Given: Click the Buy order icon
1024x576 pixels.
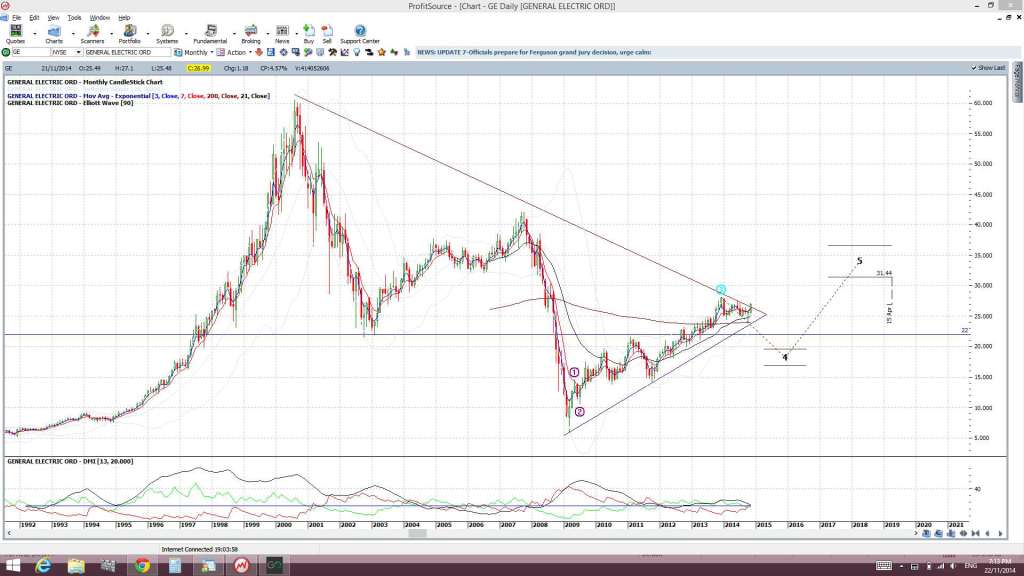Looking at the screenshot, I should click(x=309, y=34).
